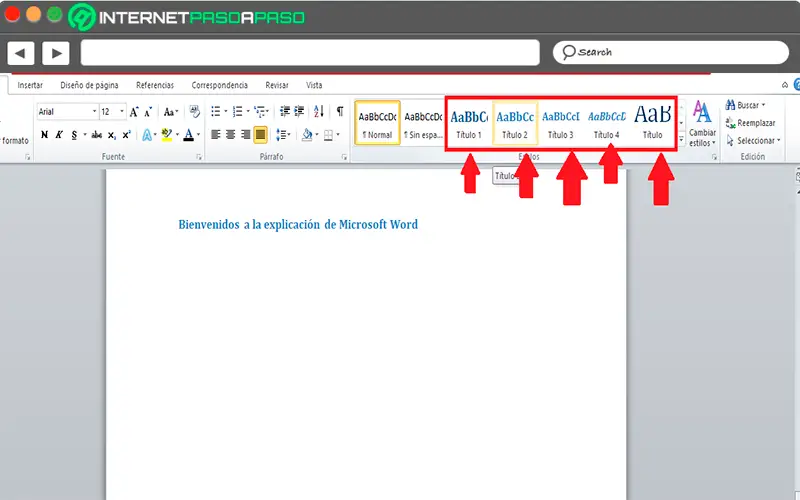Open the Word help question mark
The height and width of the screenshot is (500, 800).
[x=796, y=85]
